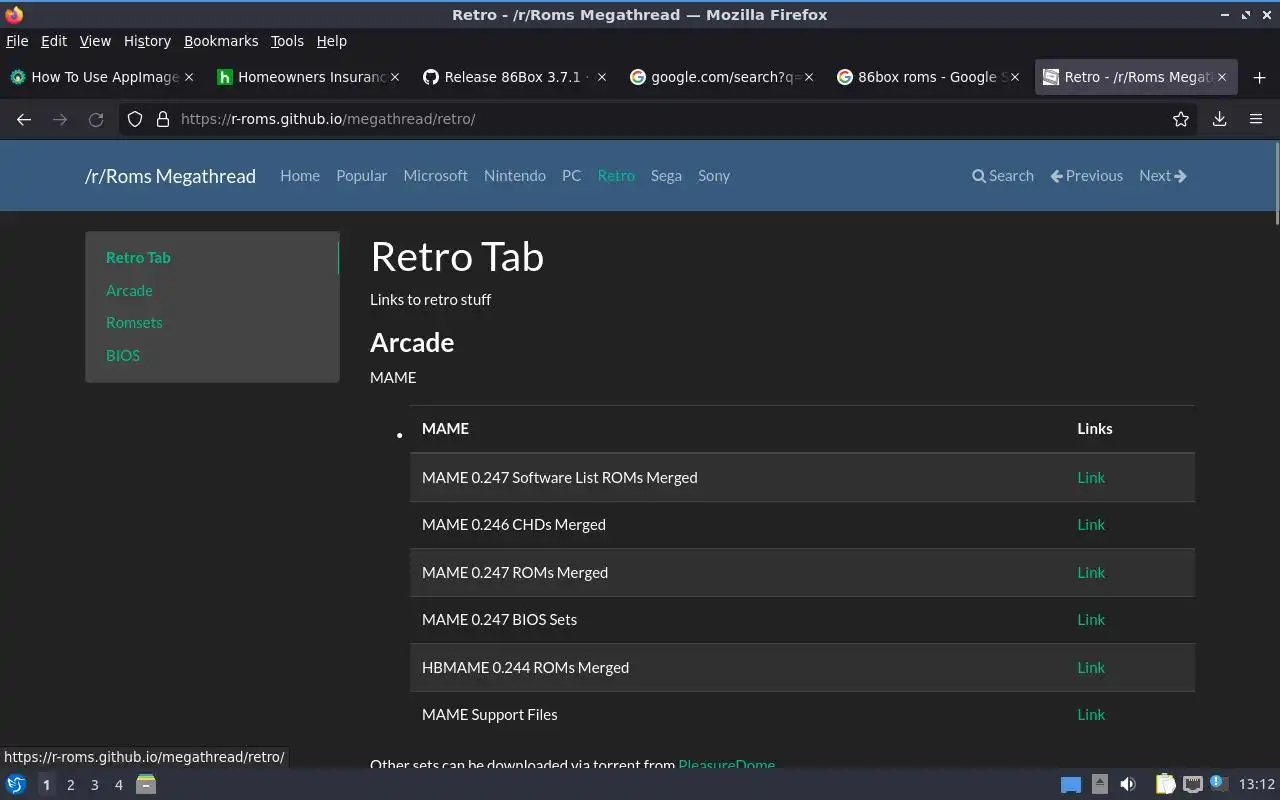Click the /r/Roms Megathread brand link
This screenshot has height=800, width=1280.
170,176
